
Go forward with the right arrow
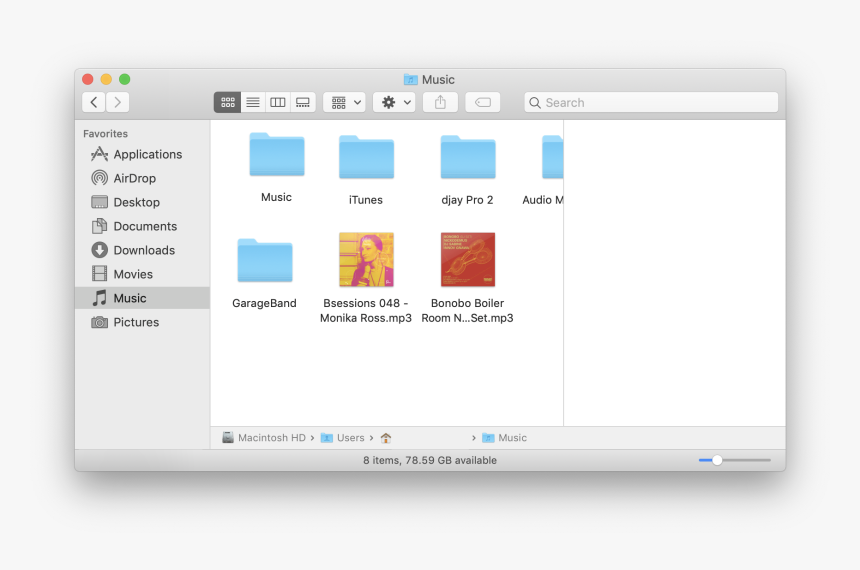point(117,102)
